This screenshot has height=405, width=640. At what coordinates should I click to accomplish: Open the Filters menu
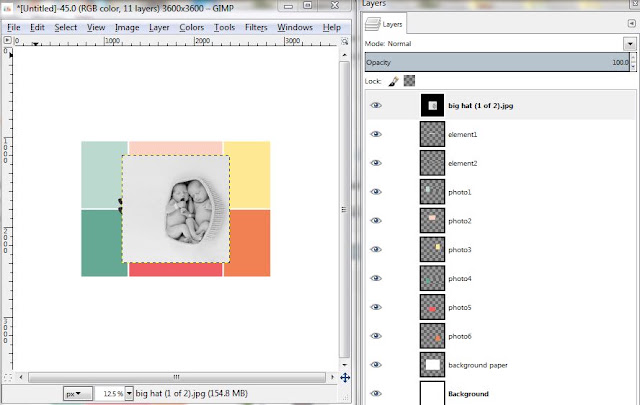pos(256,27)
